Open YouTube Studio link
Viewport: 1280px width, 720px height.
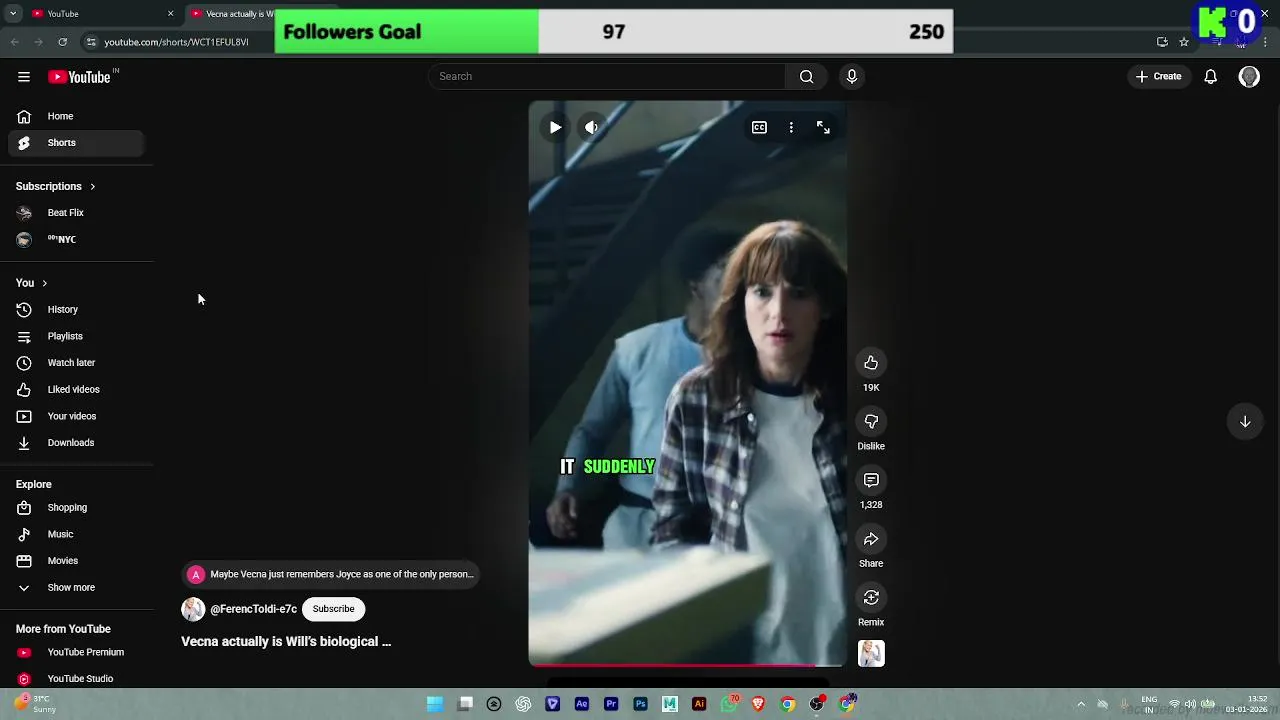76,679
